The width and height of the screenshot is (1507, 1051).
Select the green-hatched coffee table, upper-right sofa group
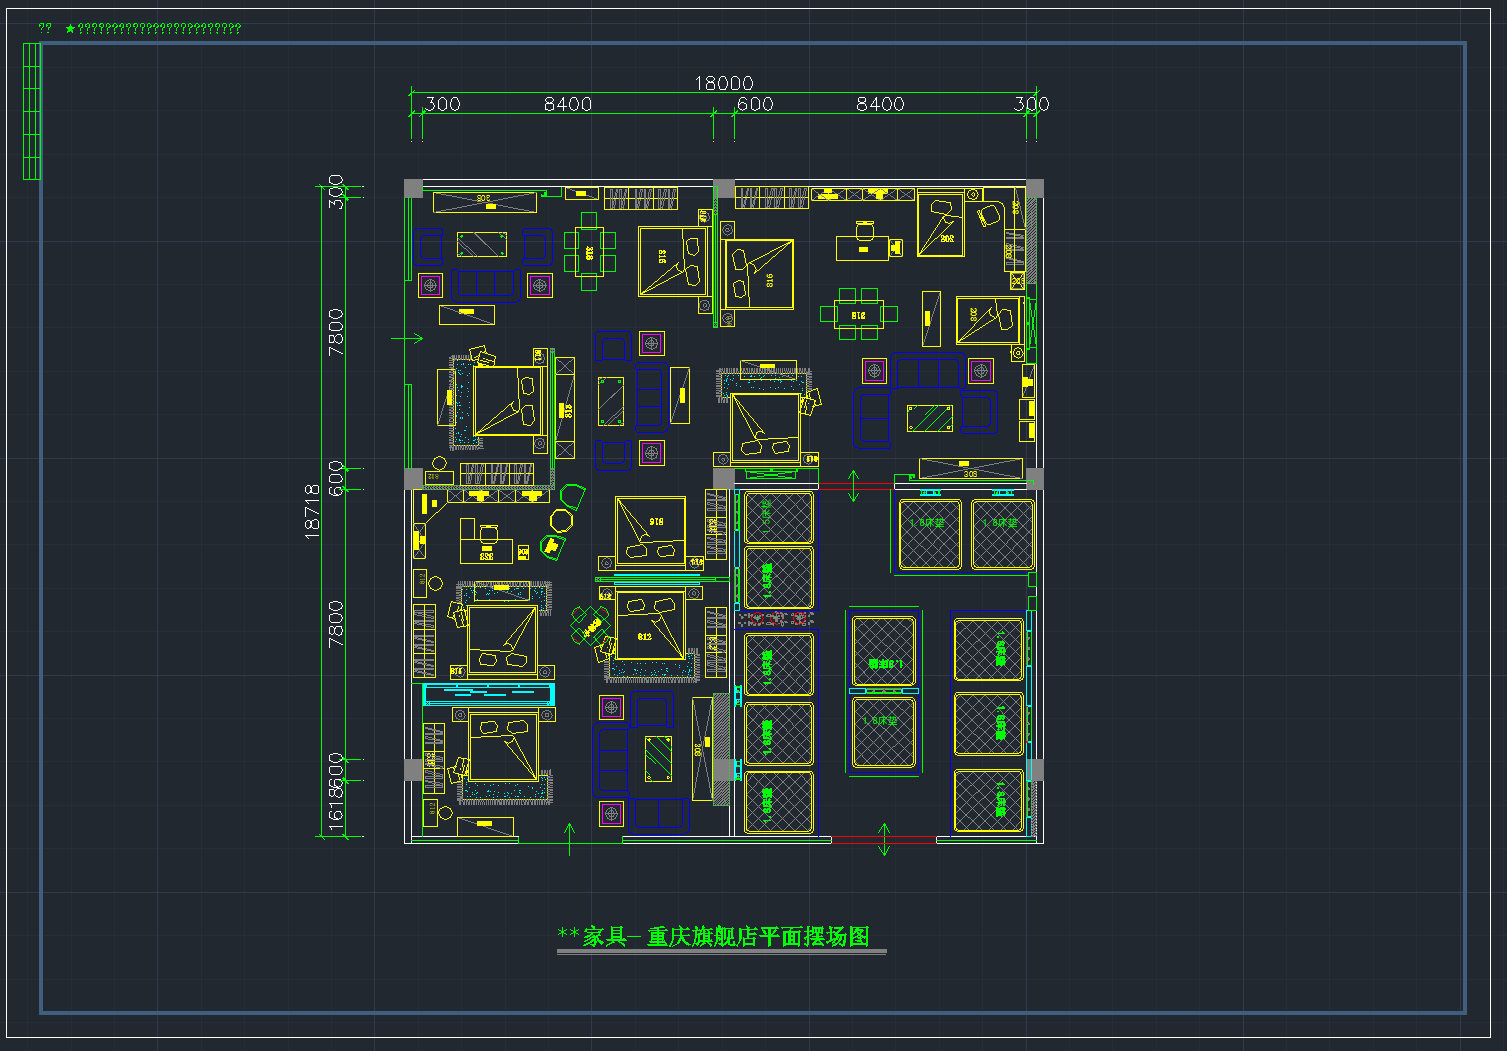pos(930,417)
